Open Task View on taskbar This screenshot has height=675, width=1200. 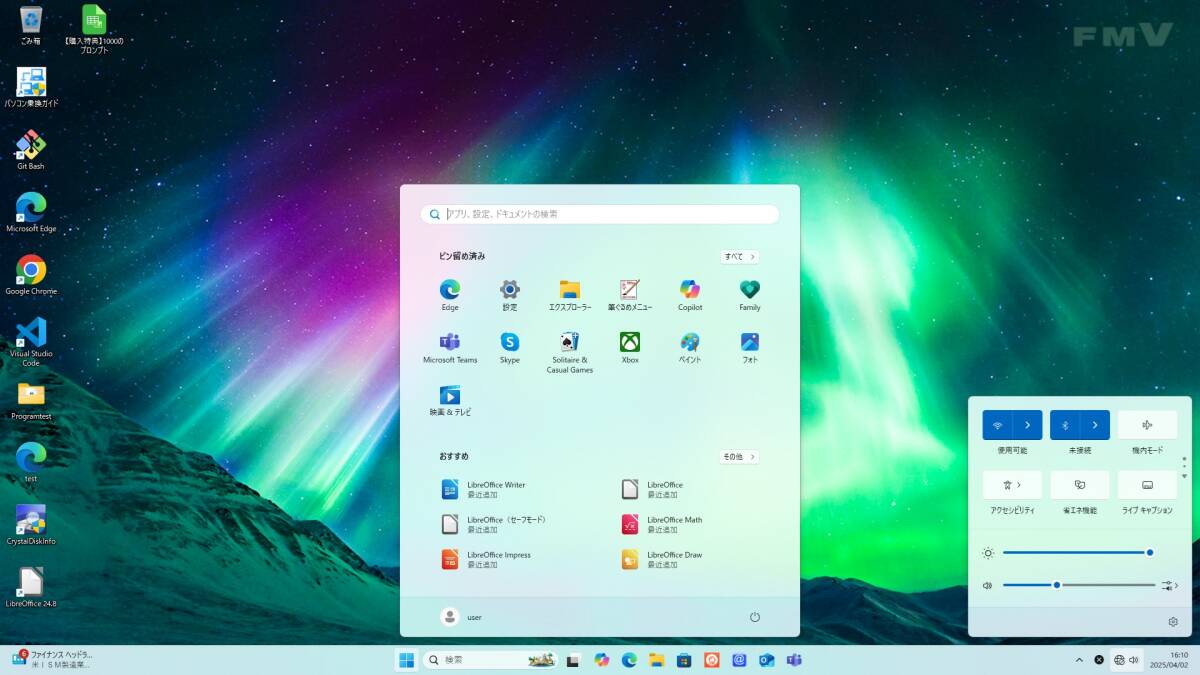click(573, 660)
